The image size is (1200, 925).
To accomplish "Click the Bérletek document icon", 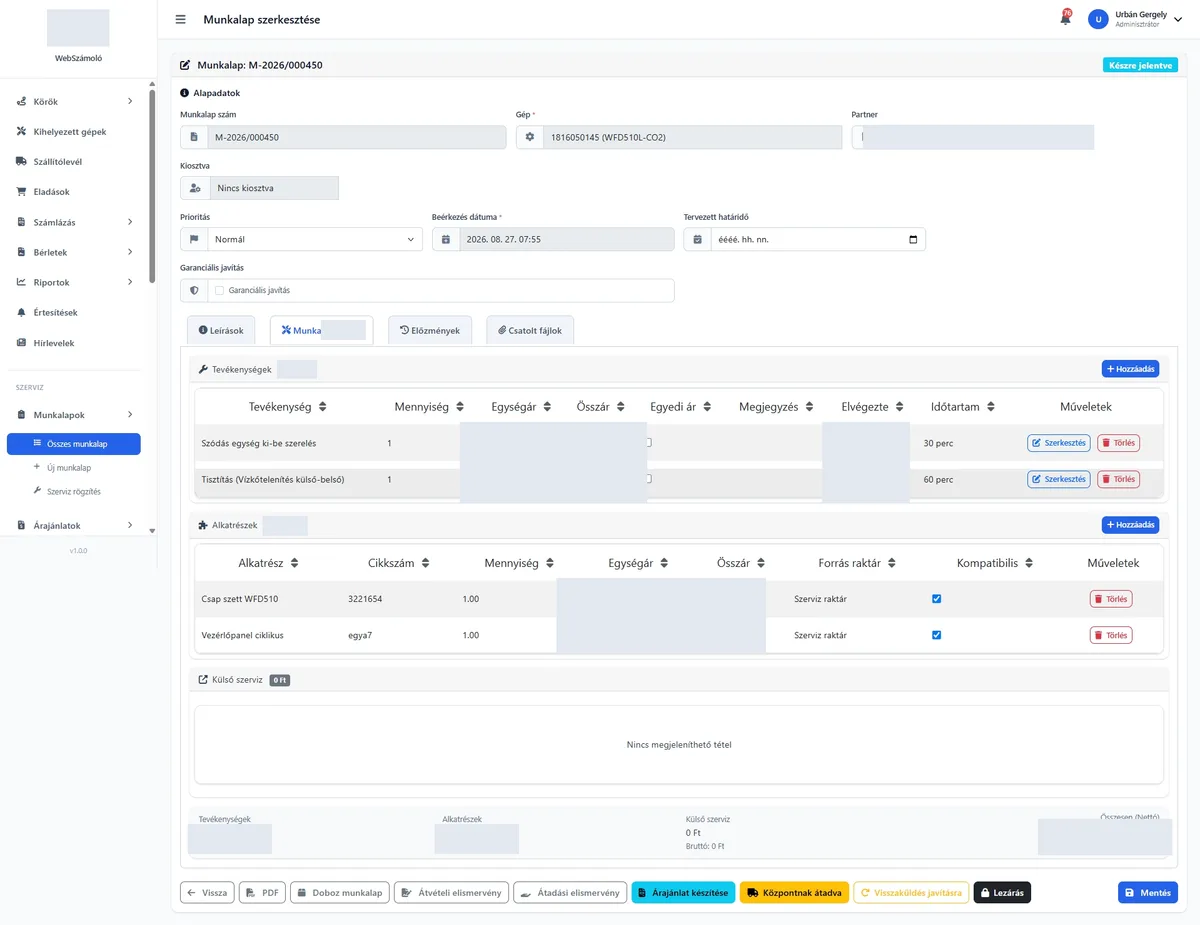I will 21,252.
